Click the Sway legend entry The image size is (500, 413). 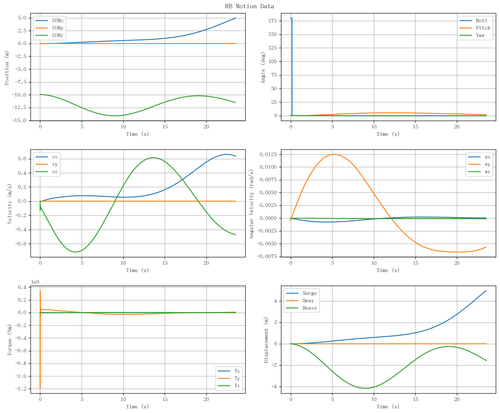coord(300,300)
